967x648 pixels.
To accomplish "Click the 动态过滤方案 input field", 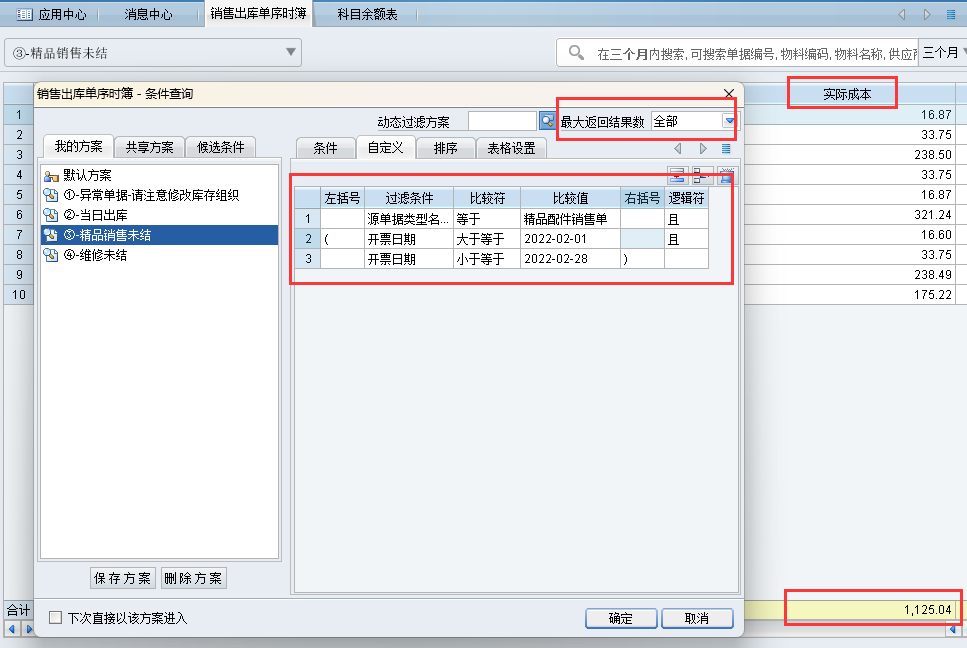I will 502,121.
